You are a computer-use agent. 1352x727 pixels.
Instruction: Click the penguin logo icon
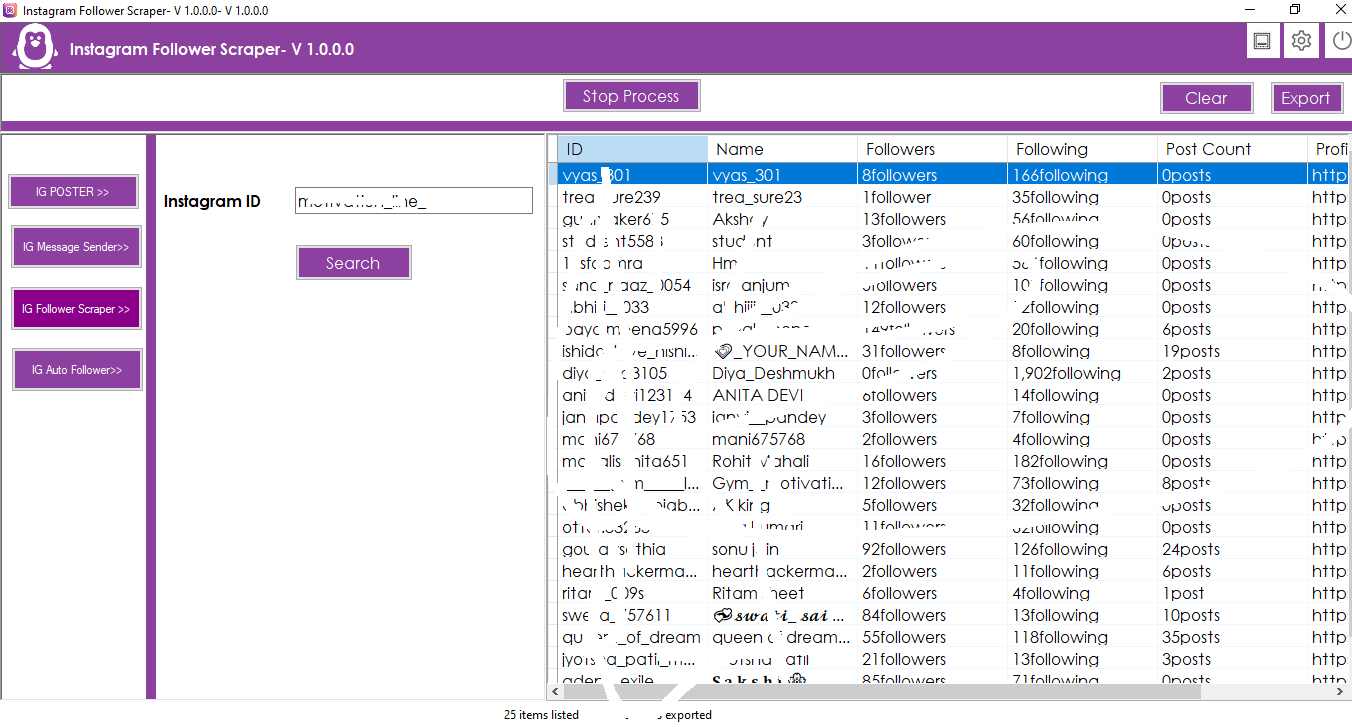34,48
